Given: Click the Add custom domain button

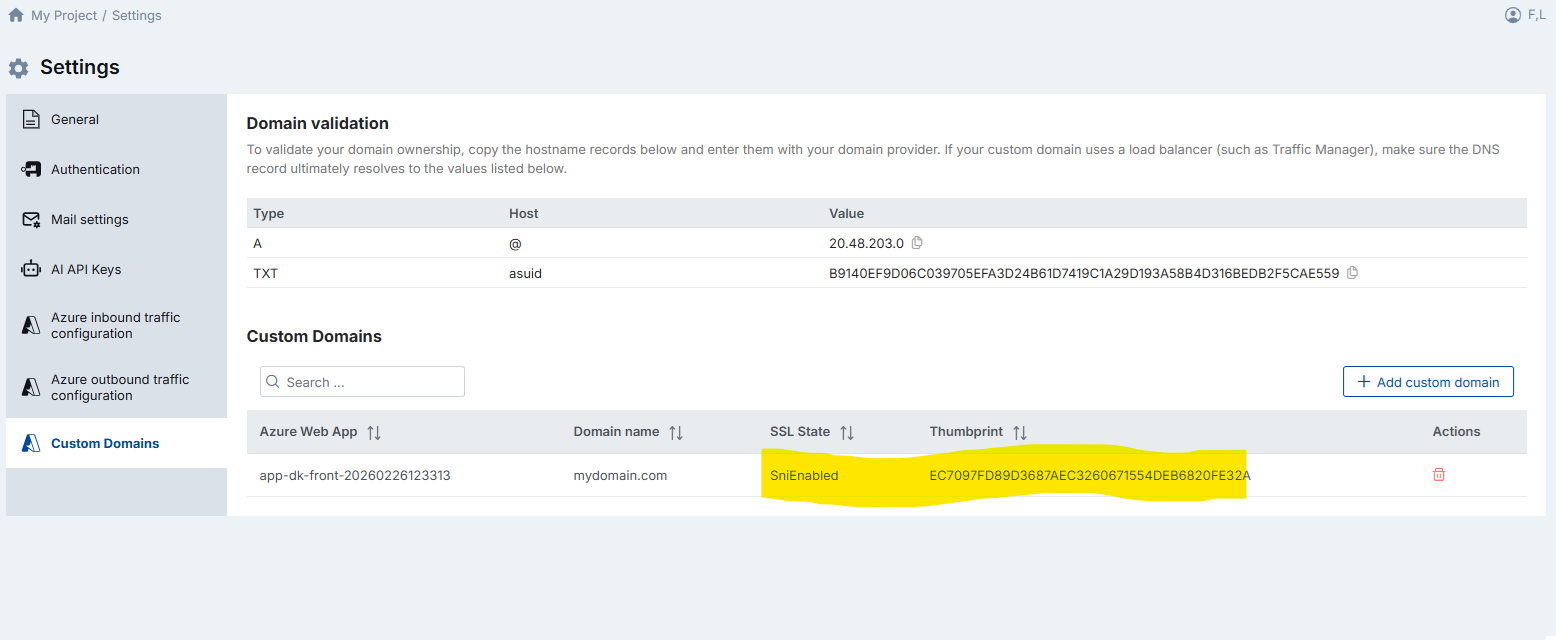Looking at the screenshot, I should point(1428,381).
